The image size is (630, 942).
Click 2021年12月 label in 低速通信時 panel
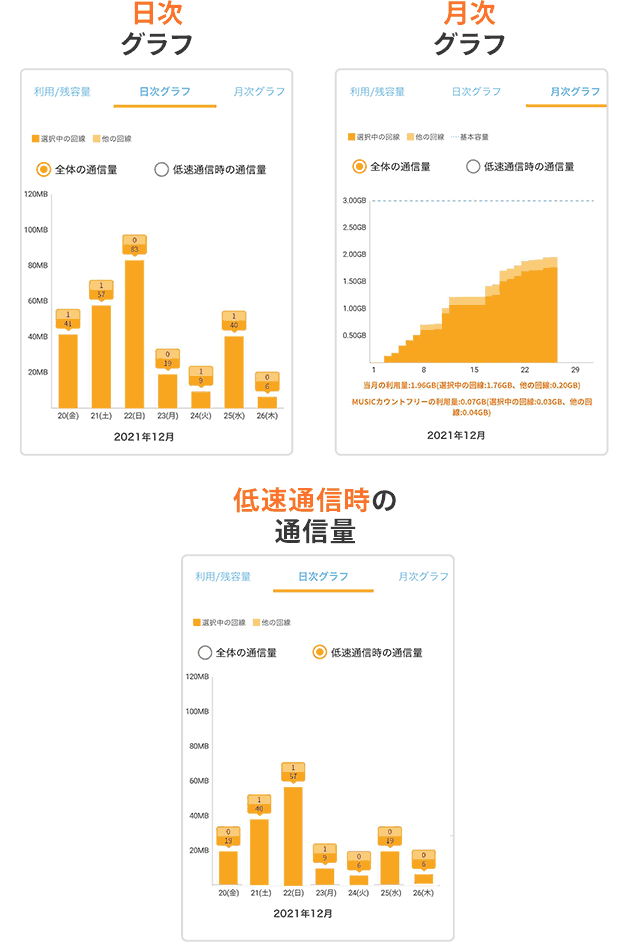pos(303,913)
